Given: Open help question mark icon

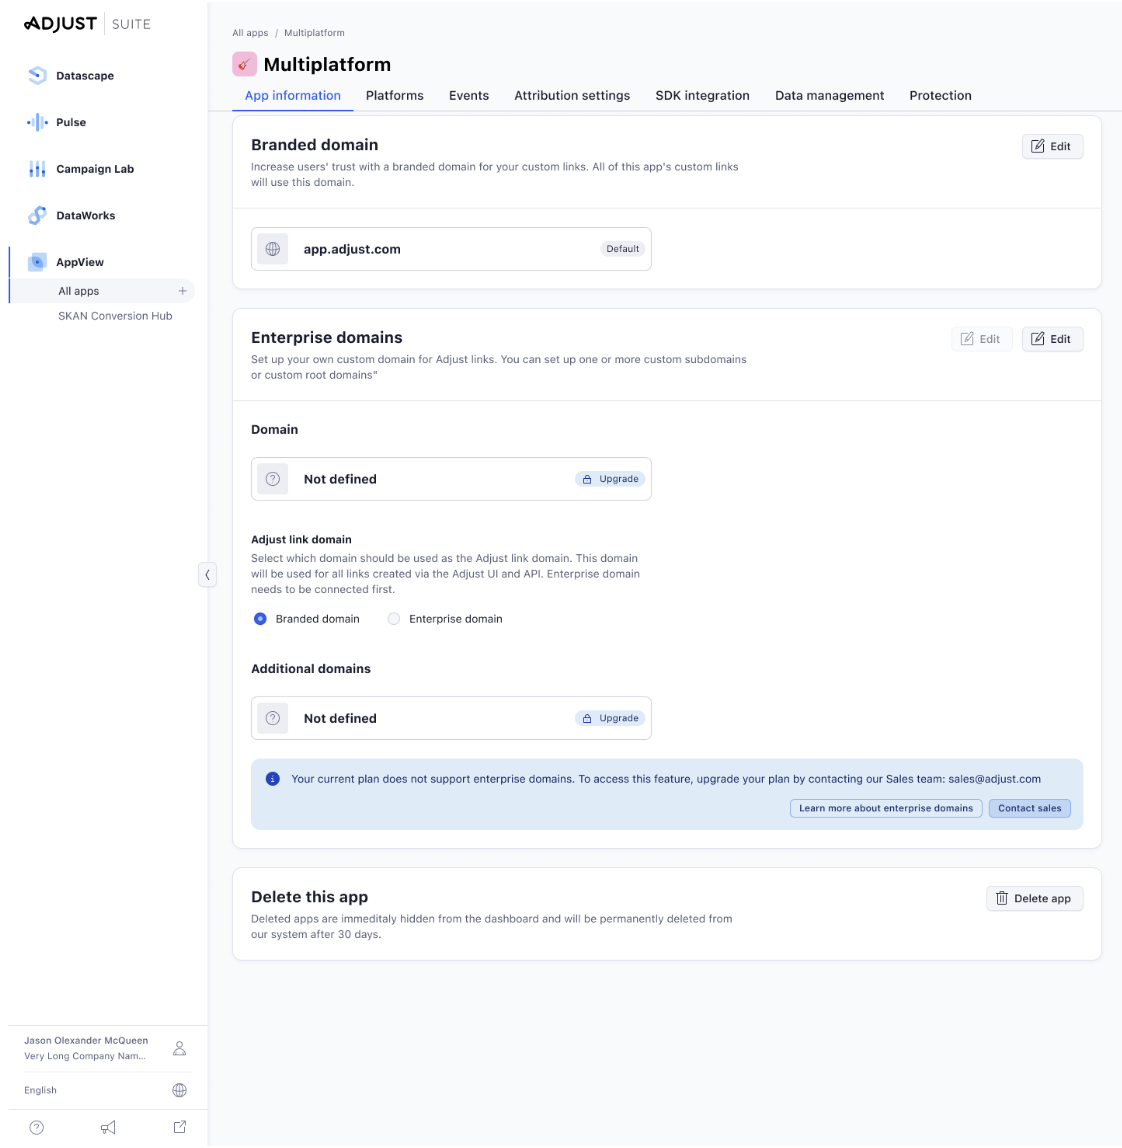Looking at the screenshot, I should [37, 1128].
